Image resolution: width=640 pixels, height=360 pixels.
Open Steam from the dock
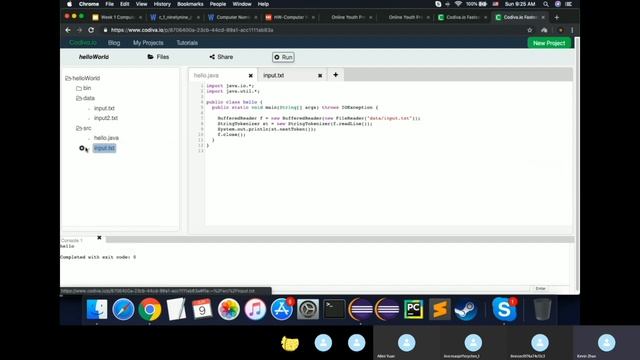(x=466, y=309)
